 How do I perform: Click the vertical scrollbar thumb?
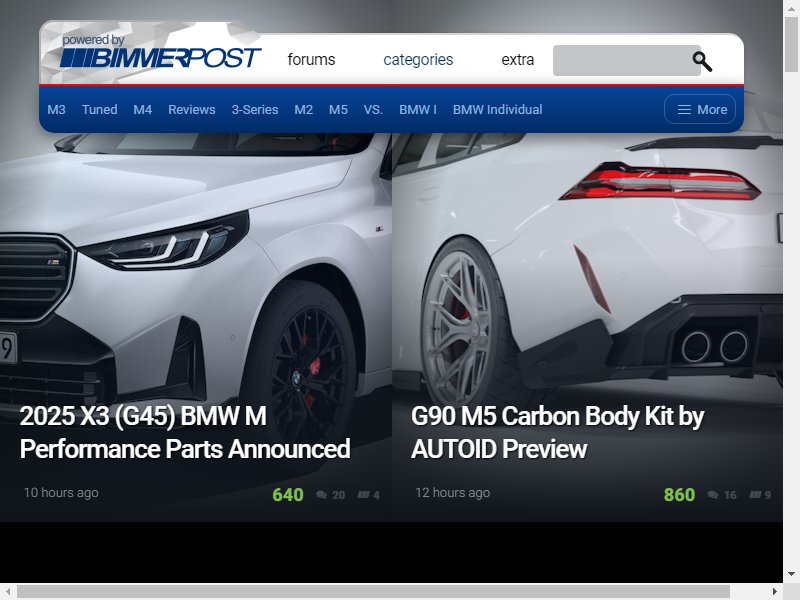pyautogui.click(x=791, y=45)
